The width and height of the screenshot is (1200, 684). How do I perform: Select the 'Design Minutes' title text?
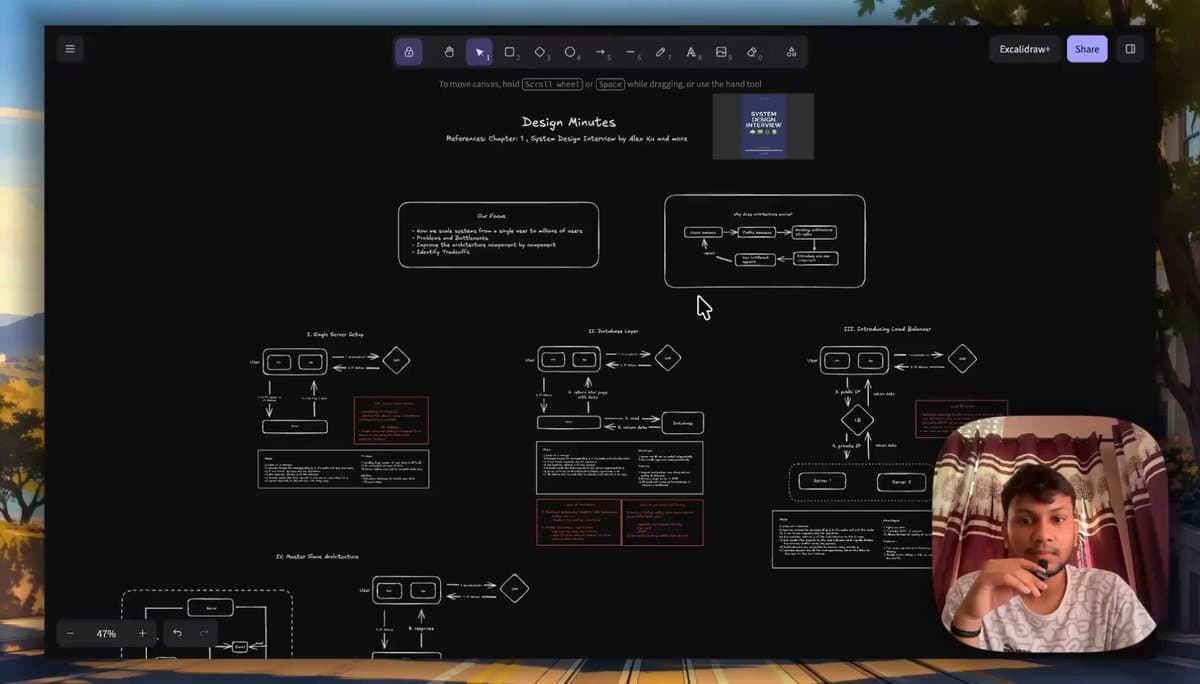569,122
